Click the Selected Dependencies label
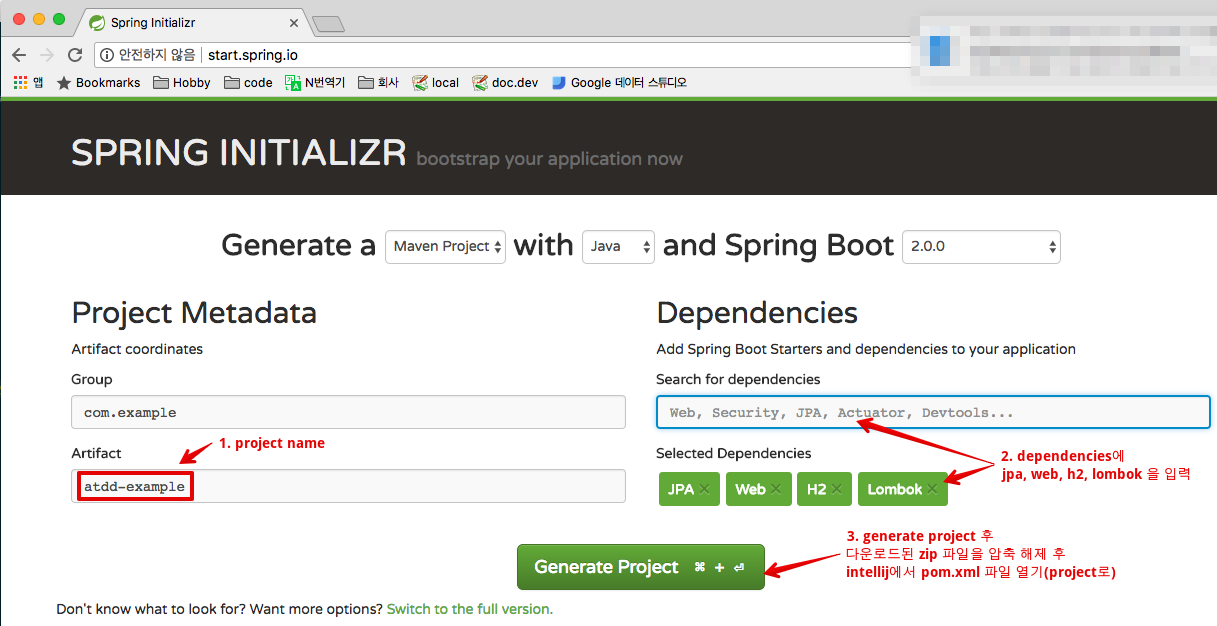The image size is (1217, 626). pyautogui.click(x=734, y=453)
